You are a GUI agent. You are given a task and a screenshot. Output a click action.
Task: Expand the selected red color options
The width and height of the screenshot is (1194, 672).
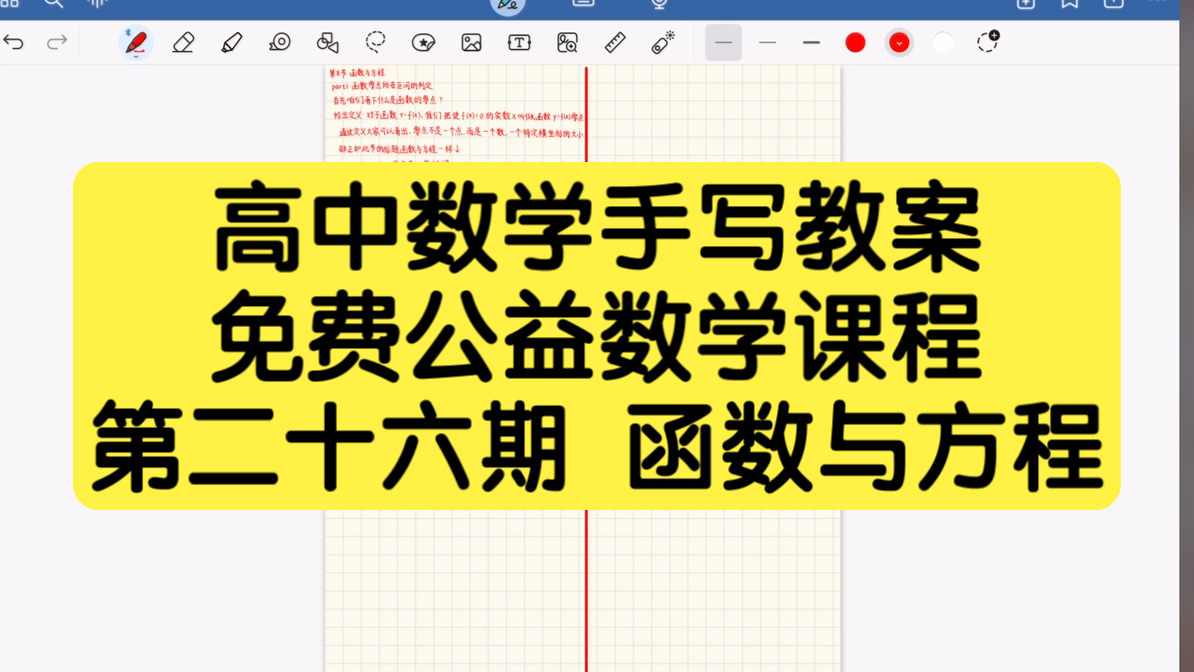coord(899,43)
